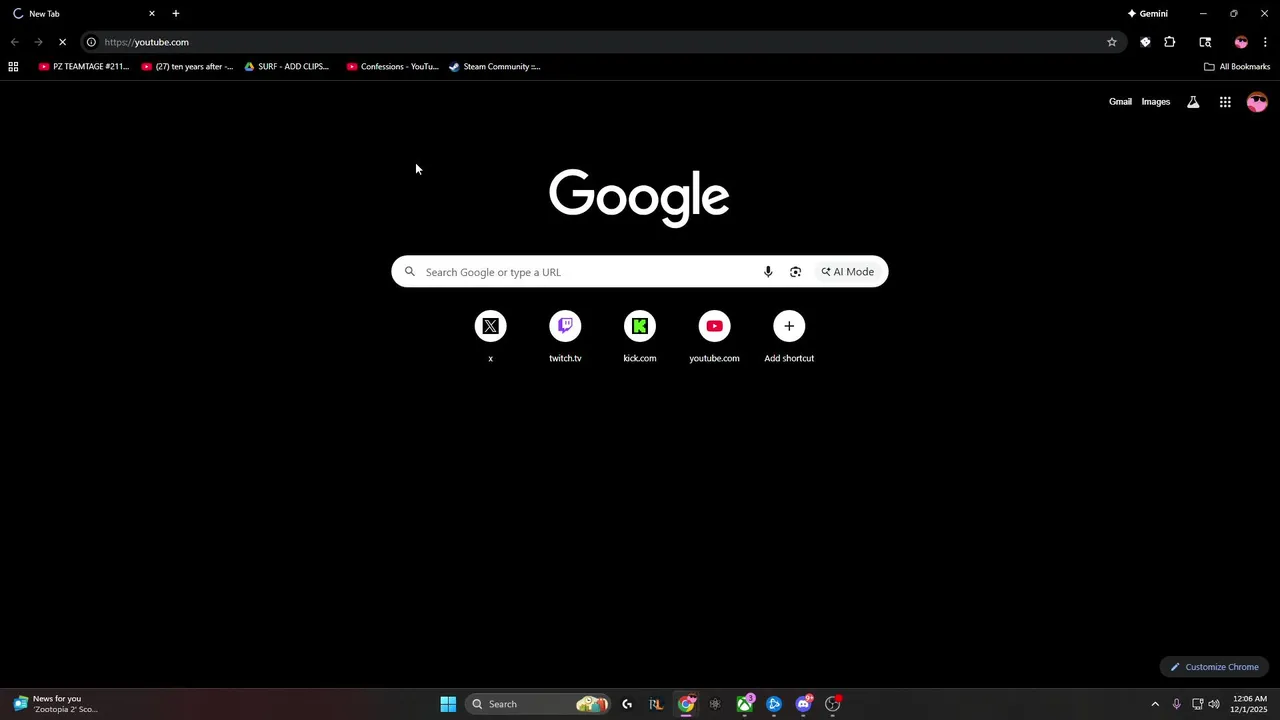This screenshot has height=720, width=1280.
Task: Open the SURF - ADD CLIPS bookmark
Action: pos(287,67)
